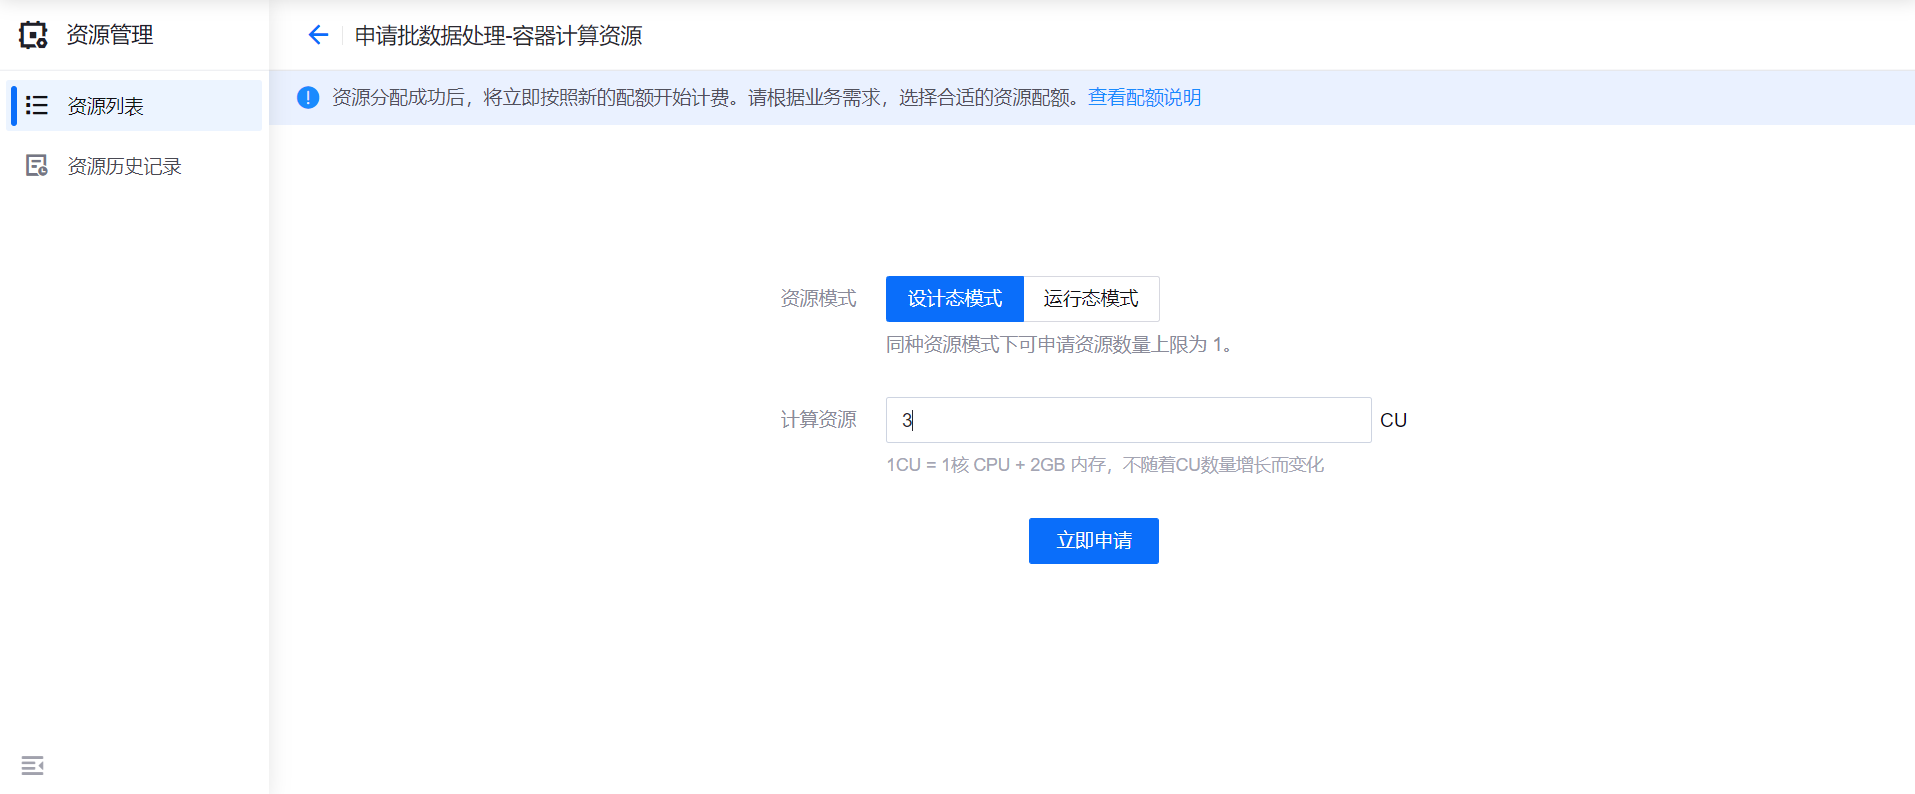Click the 资源历史记录 history icon
Image resolution: width=1915 pixels, height=794 pixels.
37,166
